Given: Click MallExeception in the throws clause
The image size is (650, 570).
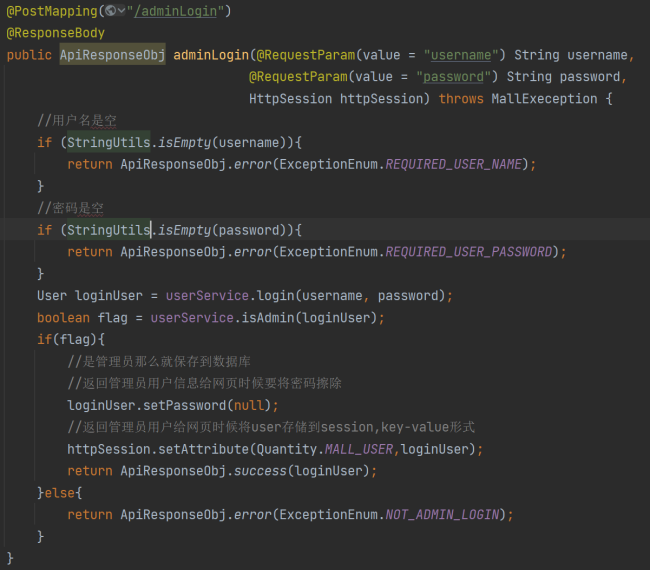Looking at the screenshot, I should [x=544, y=99].
